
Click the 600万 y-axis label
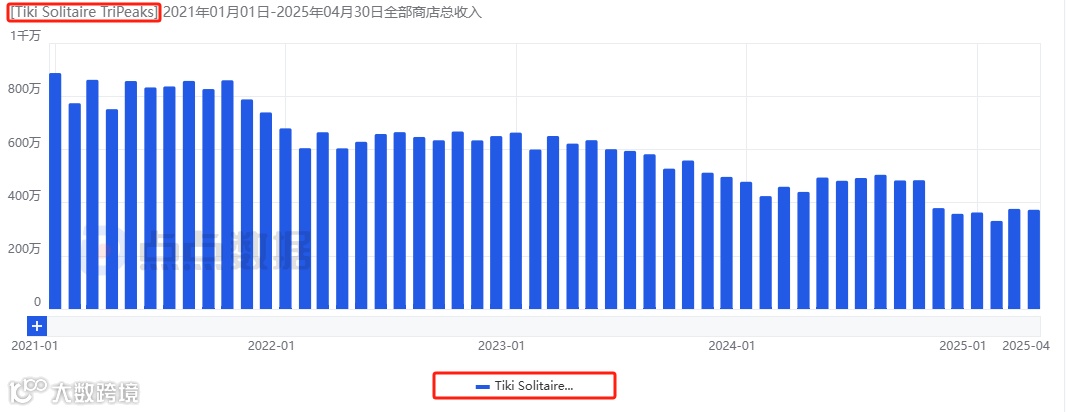[x=26, y=143]
